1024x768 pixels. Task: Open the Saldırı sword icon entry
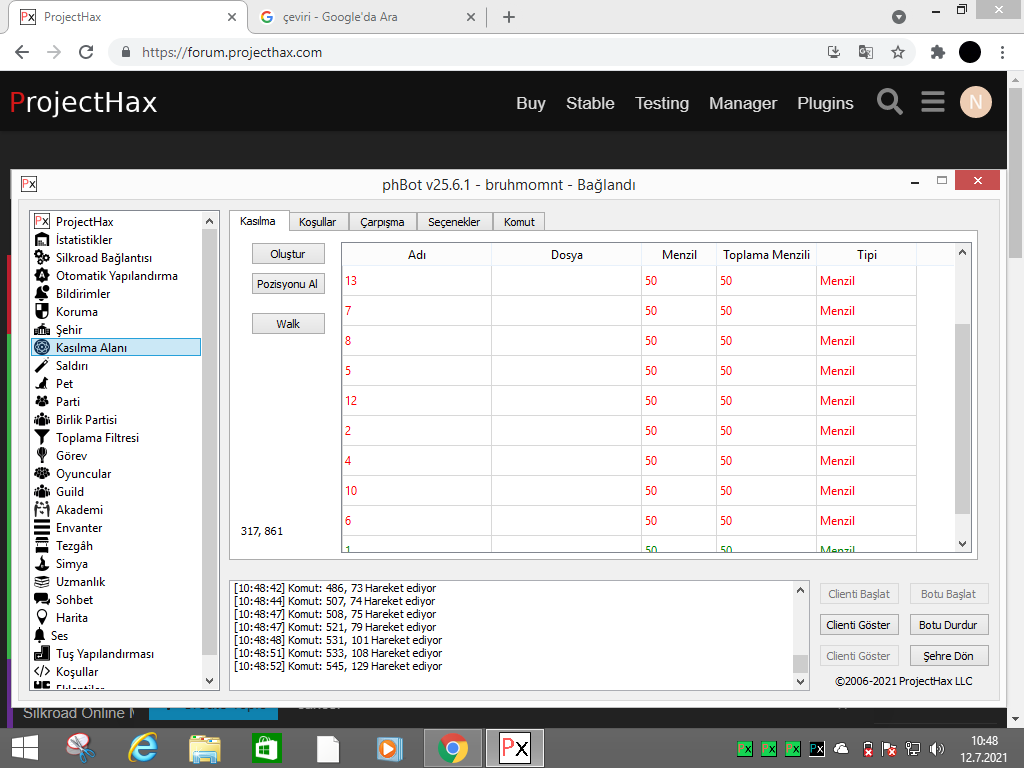[42, 366]
